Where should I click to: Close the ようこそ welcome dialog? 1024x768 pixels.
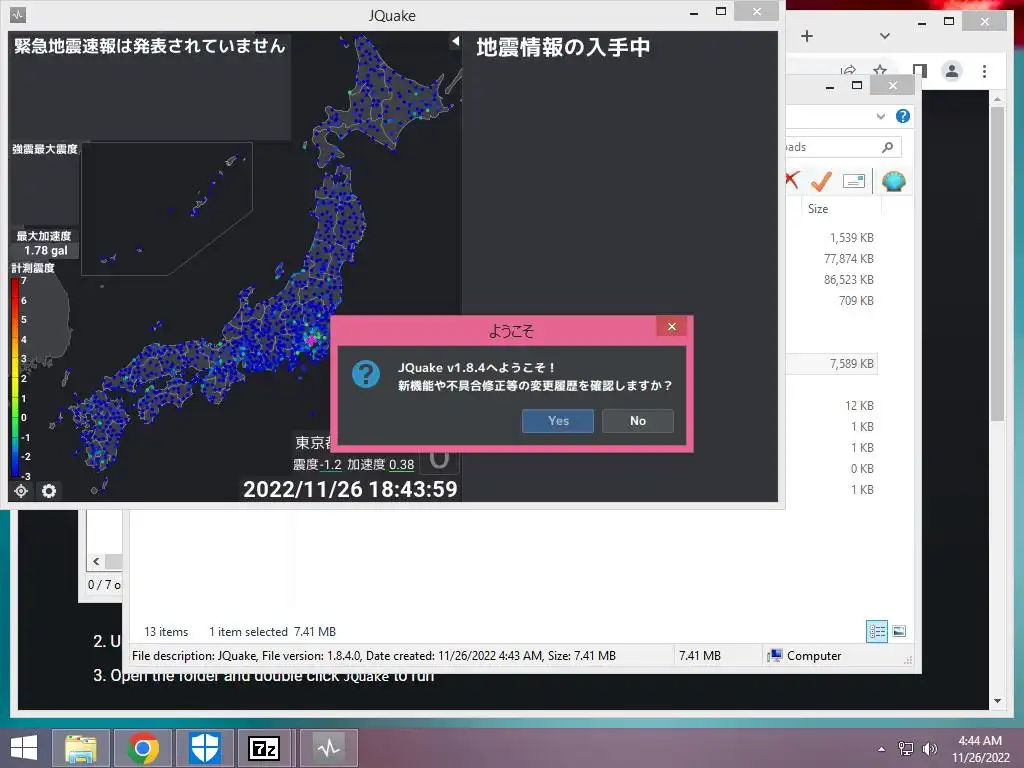click(671, 327)
